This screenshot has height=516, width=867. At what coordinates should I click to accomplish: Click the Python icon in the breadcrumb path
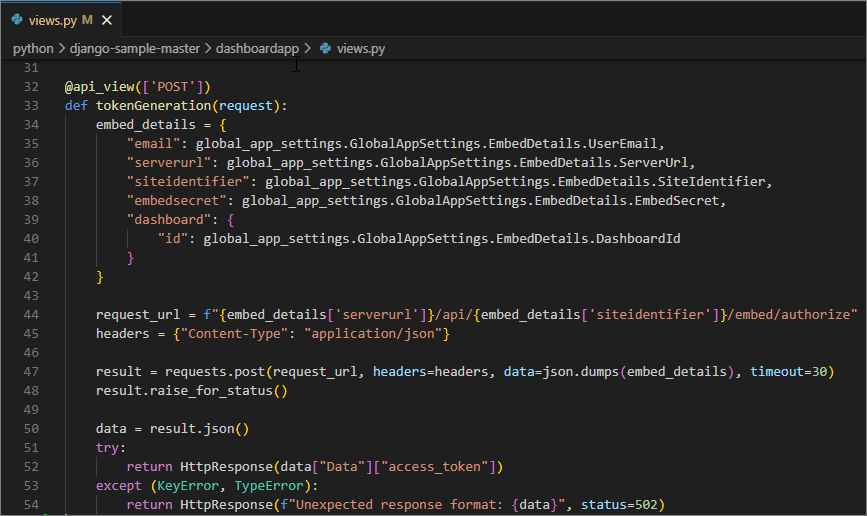(x=325, y=48)
